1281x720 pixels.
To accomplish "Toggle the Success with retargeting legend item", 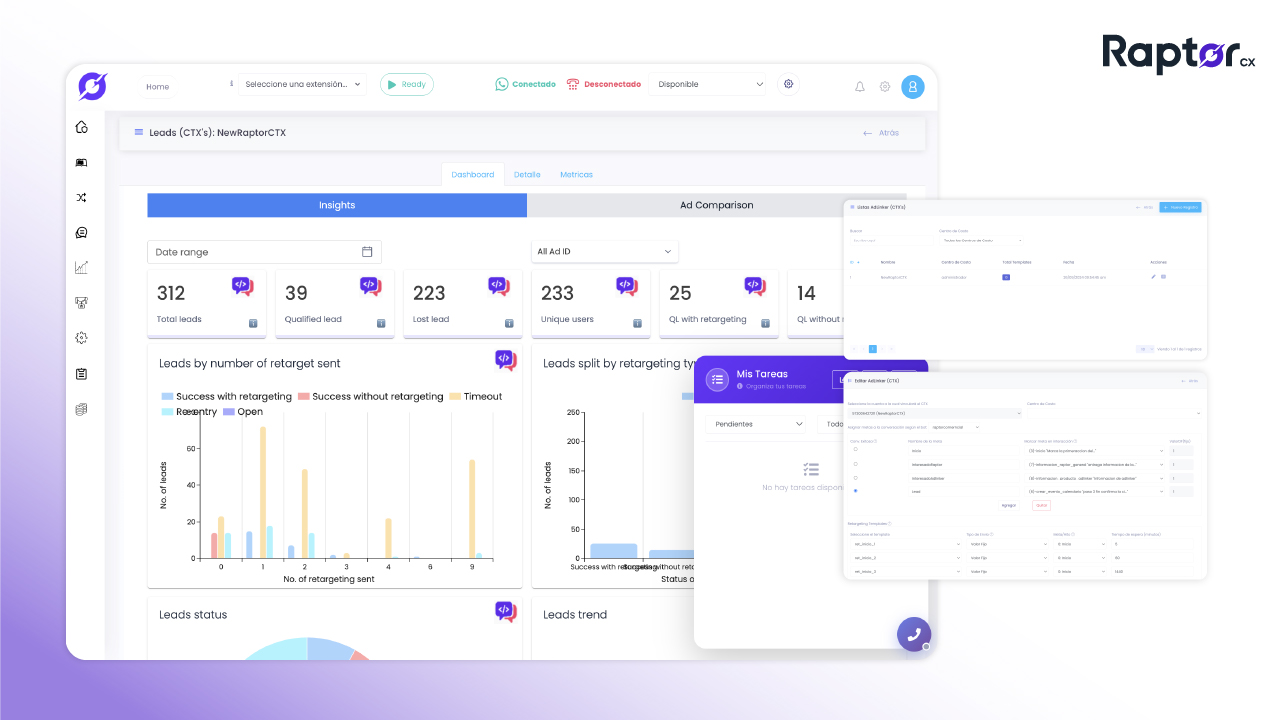I will [226, 396].
